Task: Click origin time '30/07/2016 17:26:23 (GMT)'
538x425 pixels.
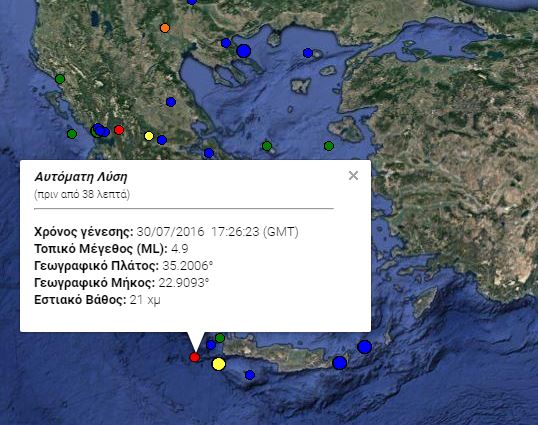Action: pos(218,232)
